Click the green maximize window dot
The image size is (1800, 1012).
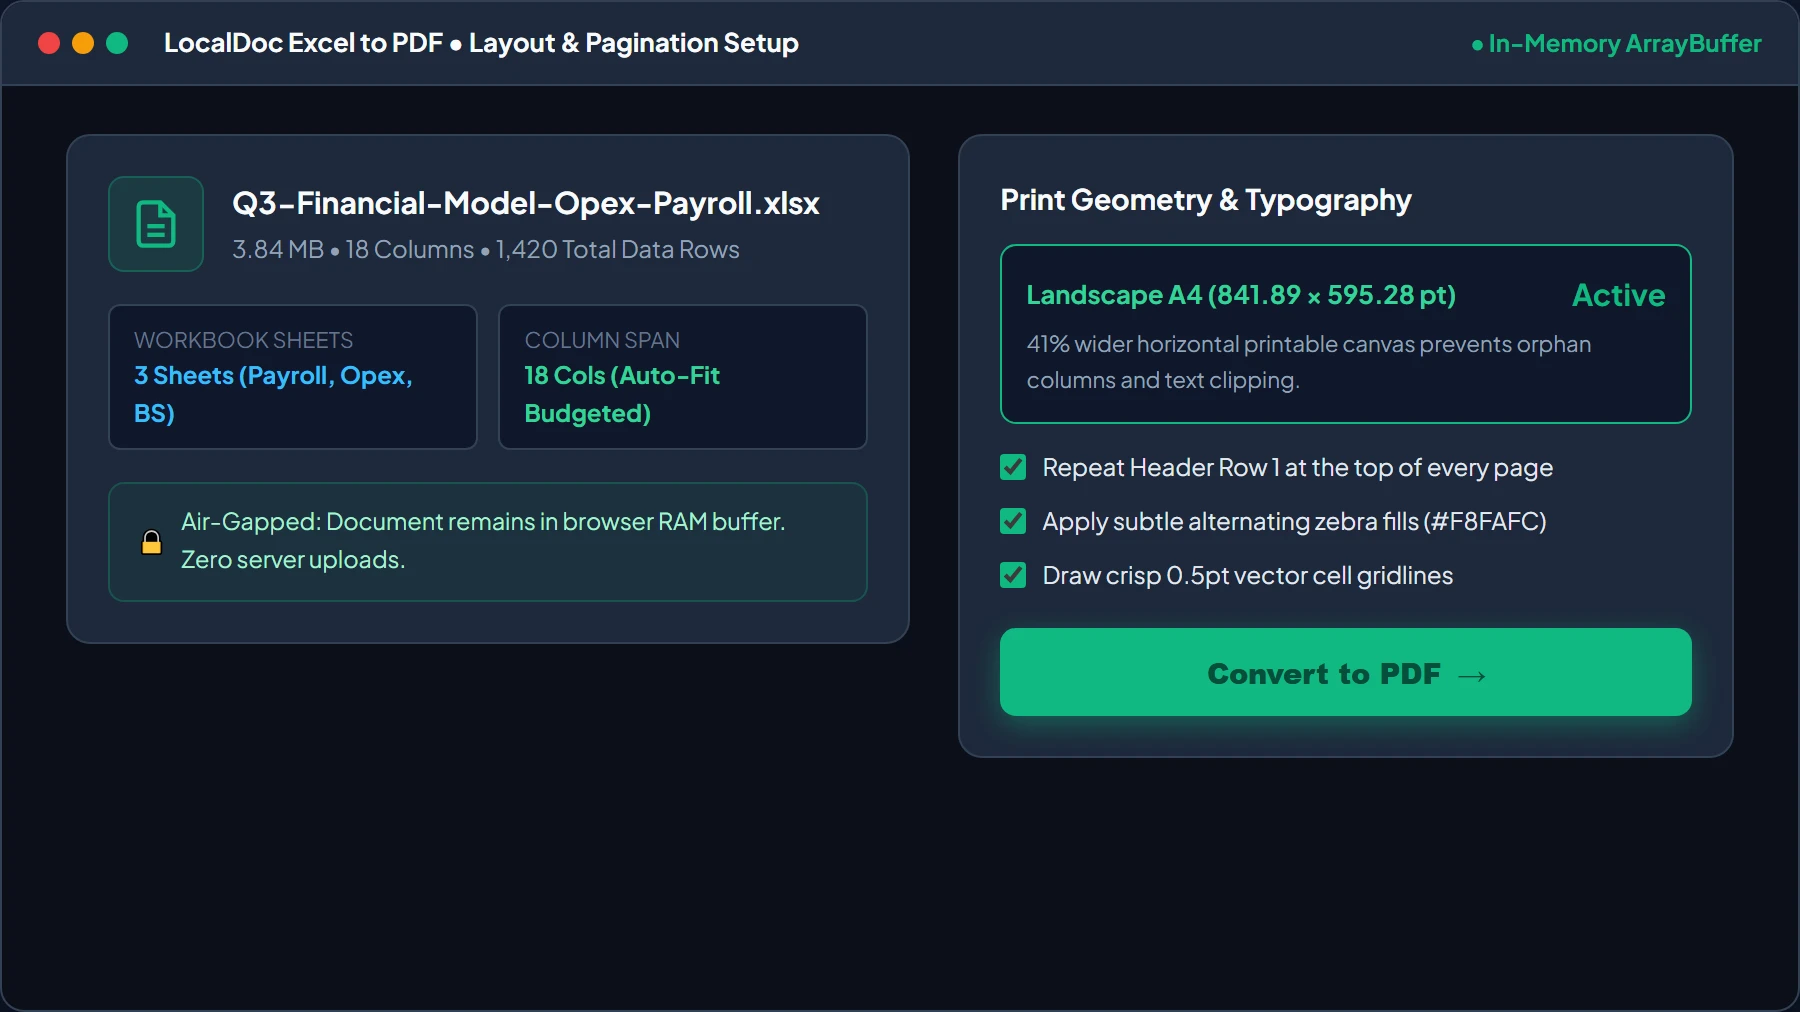tap(117, 43)
